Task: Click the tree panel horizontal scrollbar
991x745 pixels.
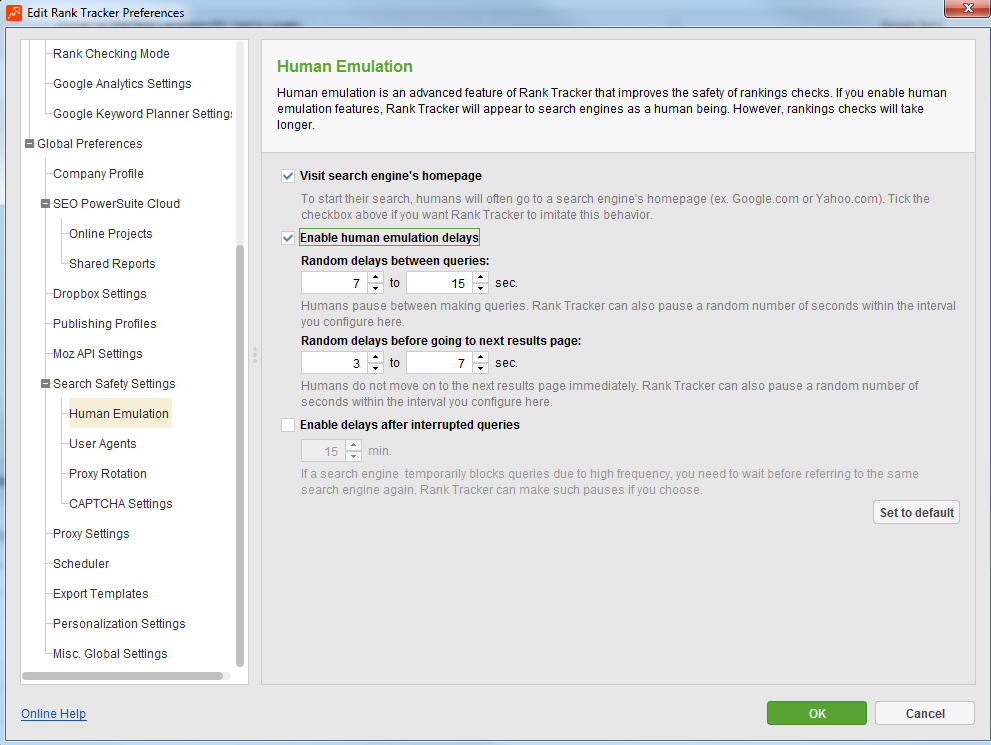Action: [x=122, y=676]
